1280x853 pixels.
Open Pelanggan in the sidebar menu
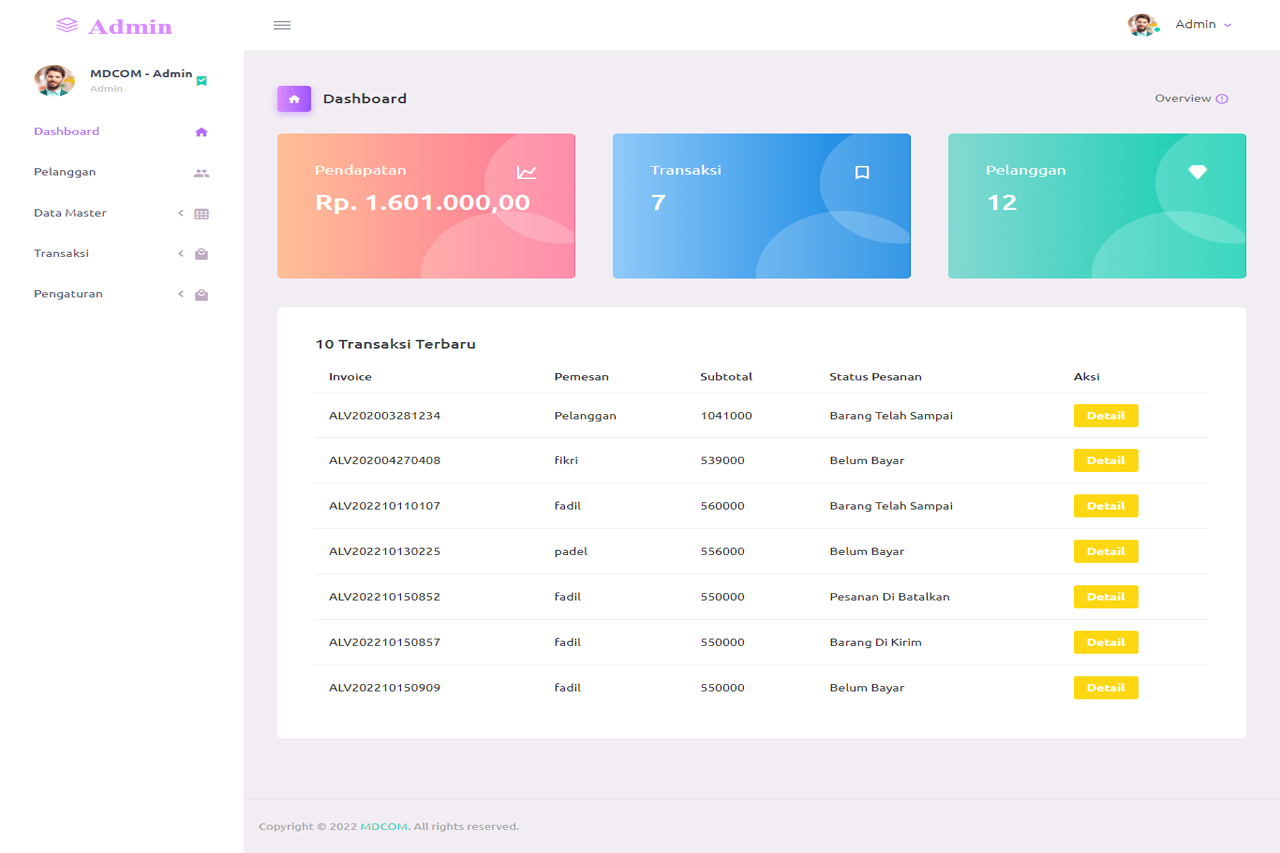(65, 172)
